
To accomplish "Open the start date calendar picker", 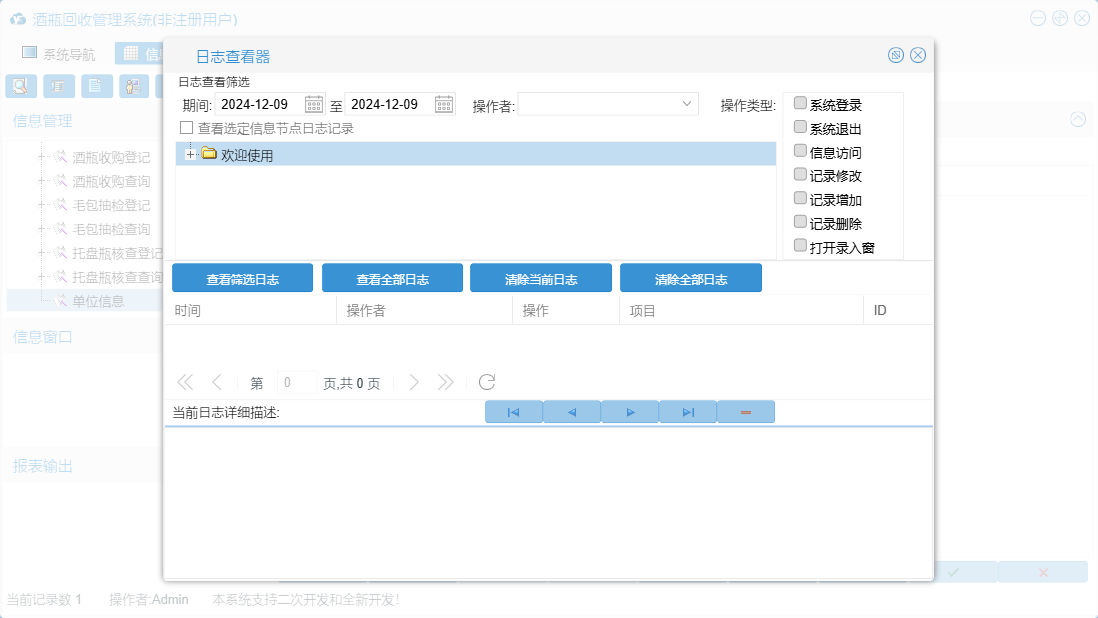I will pos(314,104).
